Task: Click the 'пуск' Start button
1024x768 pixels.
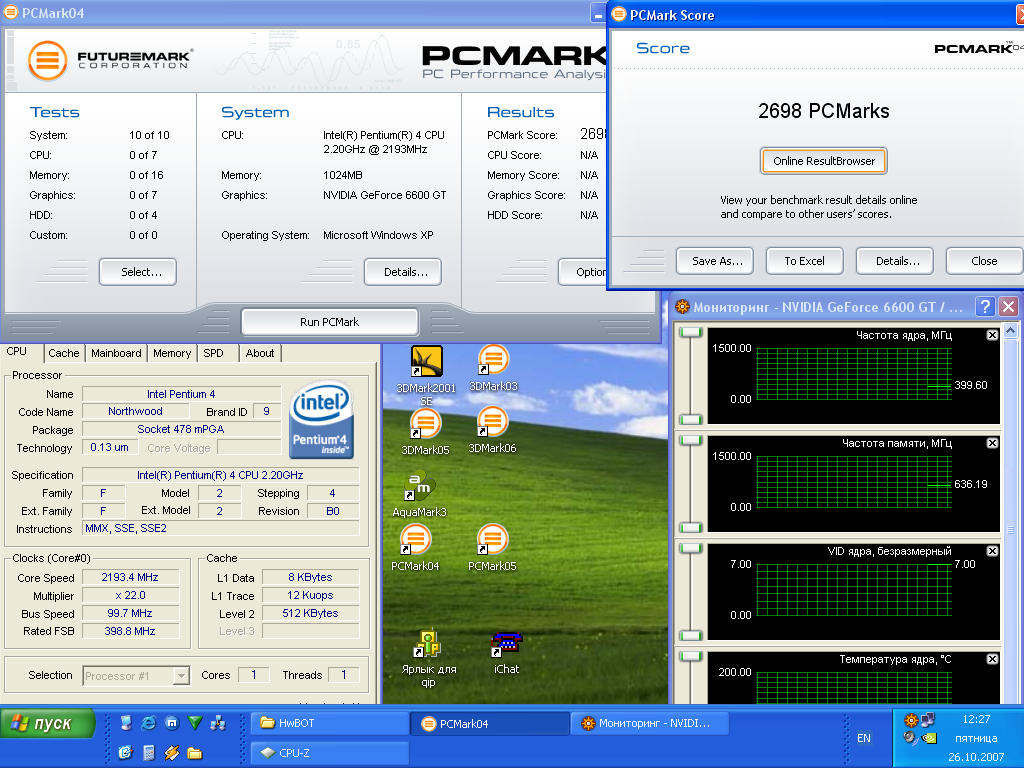Action: click(48, 724)
